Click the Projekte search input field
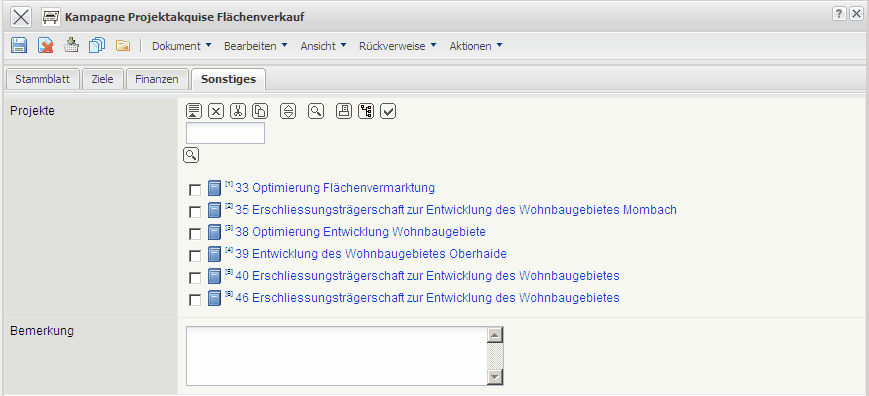 pos(225,133)
